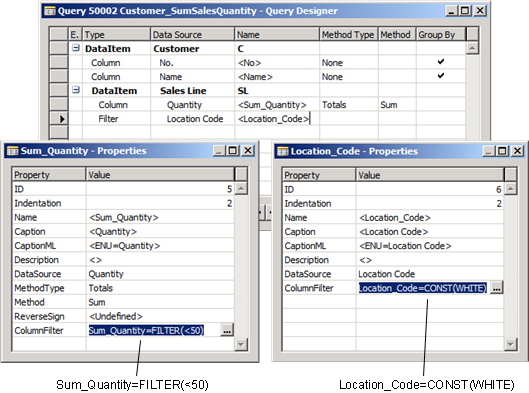Screen dimensions: 529x393
Task: Click Name value <Location_Code> in properties
Action: pyautogui.click(x=430, y=218)
